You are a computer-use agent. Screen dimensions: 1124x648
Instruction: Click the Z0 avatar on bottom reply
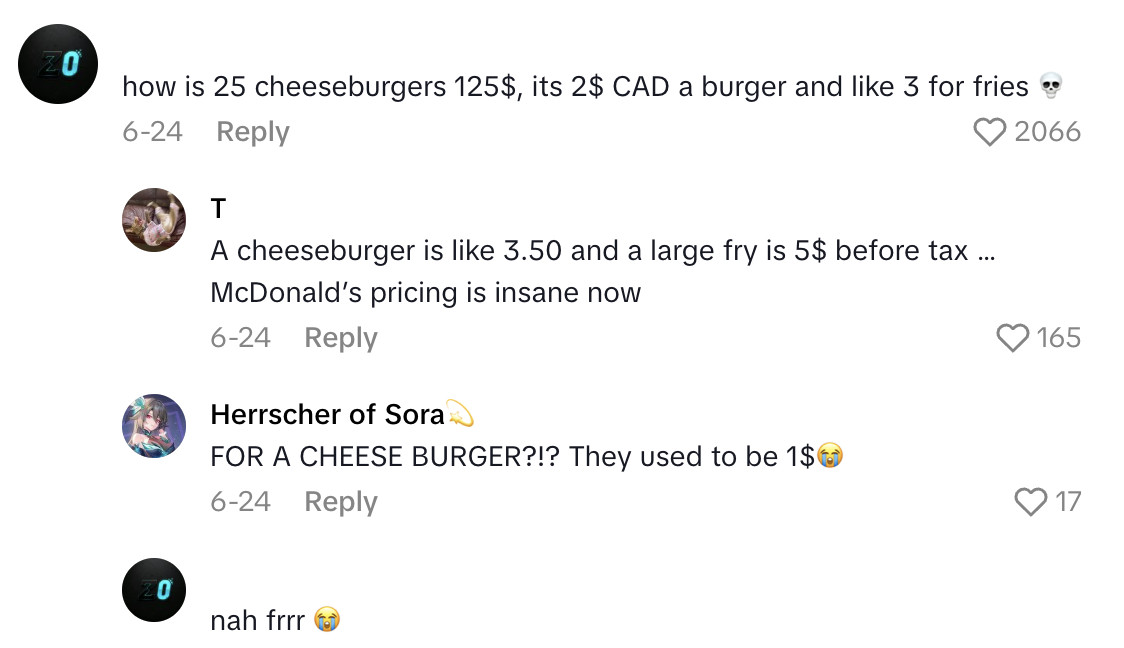(153, 590)
